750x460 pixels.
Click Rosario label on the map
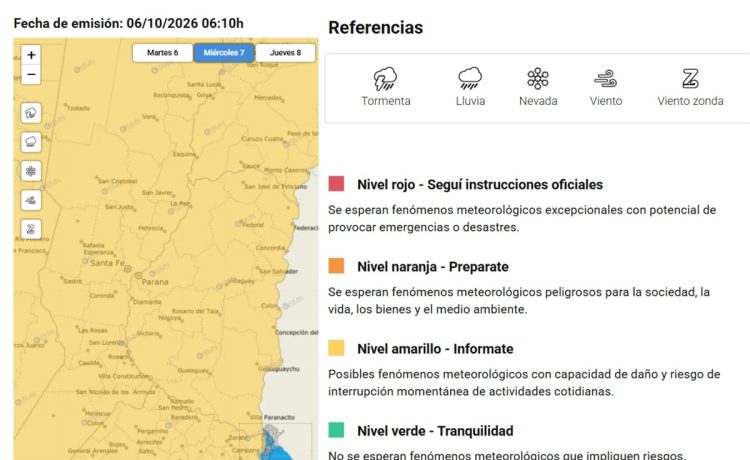(118, 356)
